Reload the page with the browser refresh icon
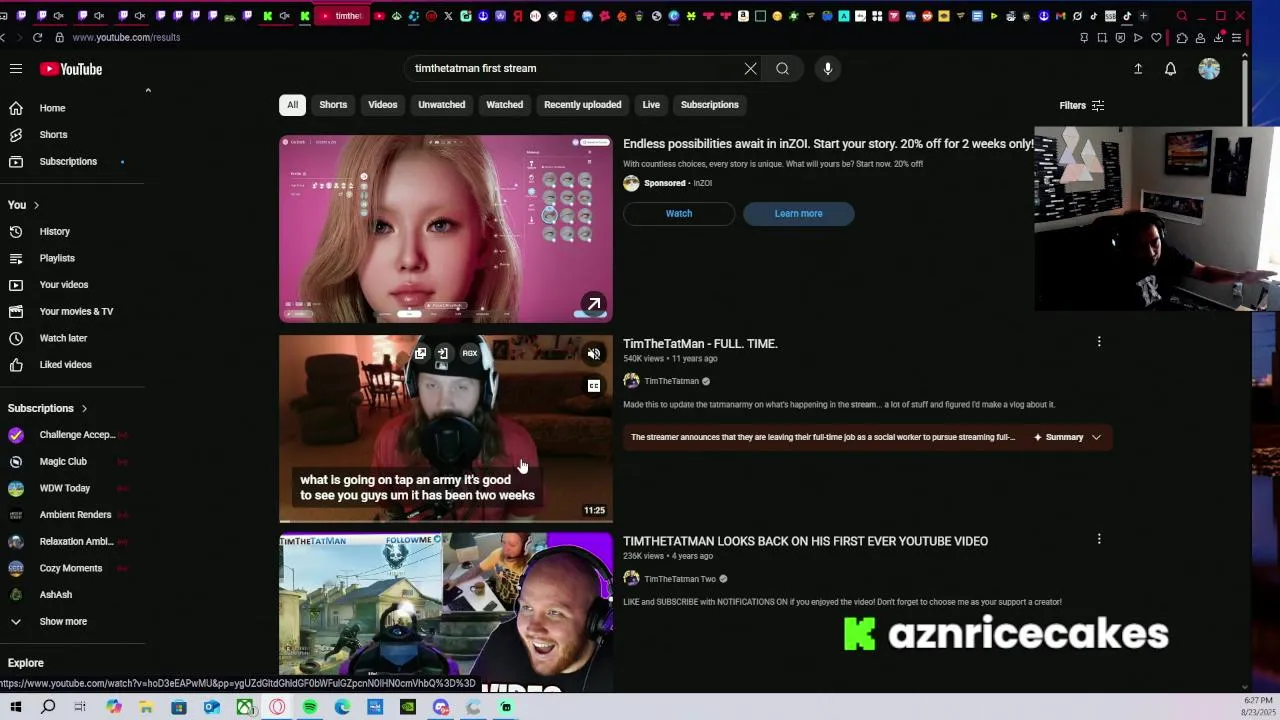This screenshot has height=720, width=1280. pos(37,37)
